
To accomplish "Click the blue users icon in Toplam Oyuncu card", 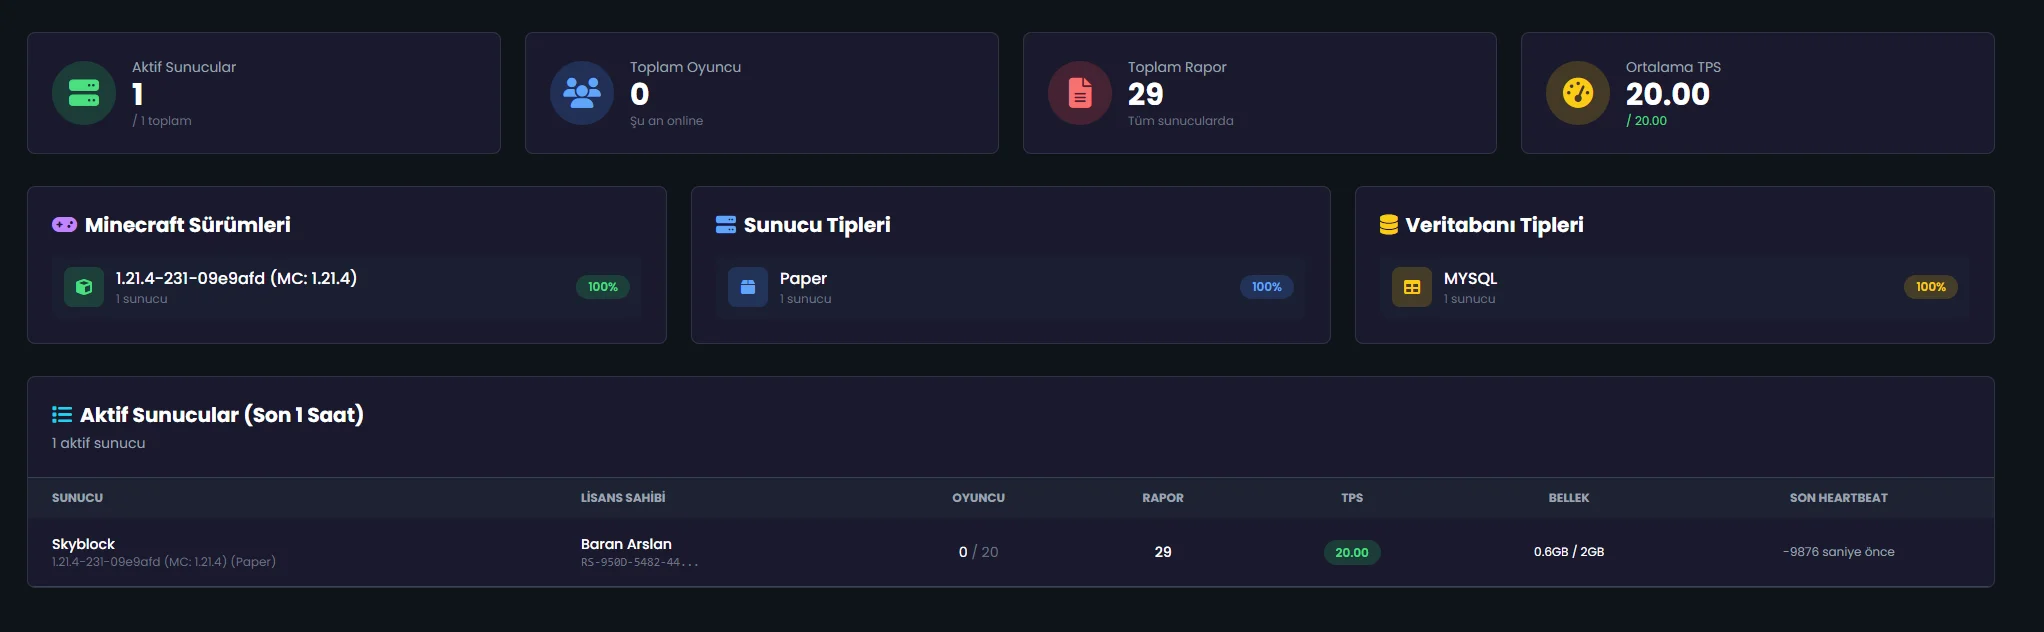I will (582, 93).
